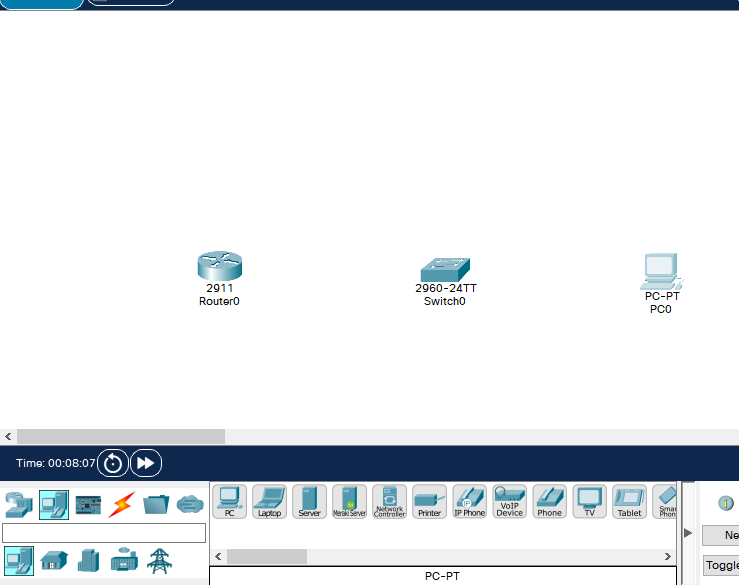Viewport: 739px width, 585px height.
Task: Select the PC-PT PC0 device
Action: click(661, 272)
